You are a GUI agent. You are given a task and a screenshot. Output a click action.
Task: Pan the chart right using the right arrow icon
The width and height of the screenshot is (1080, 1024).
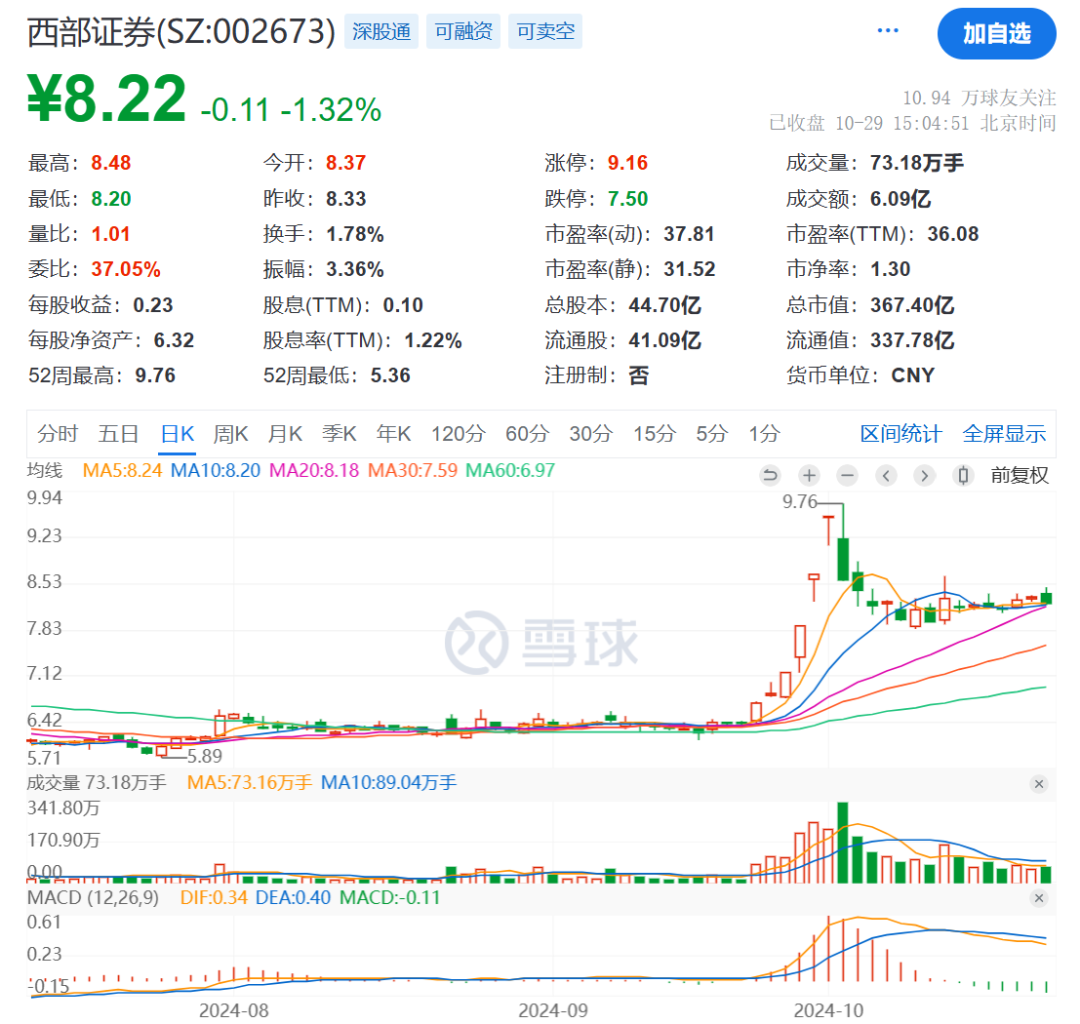point(924,476)
